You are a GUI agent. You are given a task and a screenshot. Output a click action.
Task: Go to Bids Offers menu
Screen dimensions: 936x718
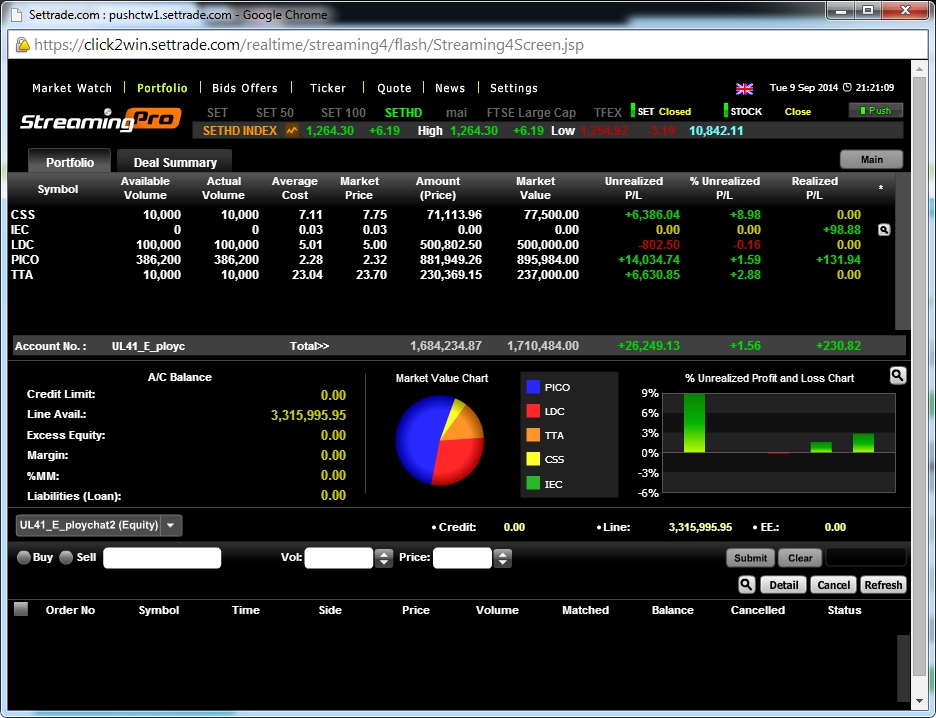coord(245,88)
